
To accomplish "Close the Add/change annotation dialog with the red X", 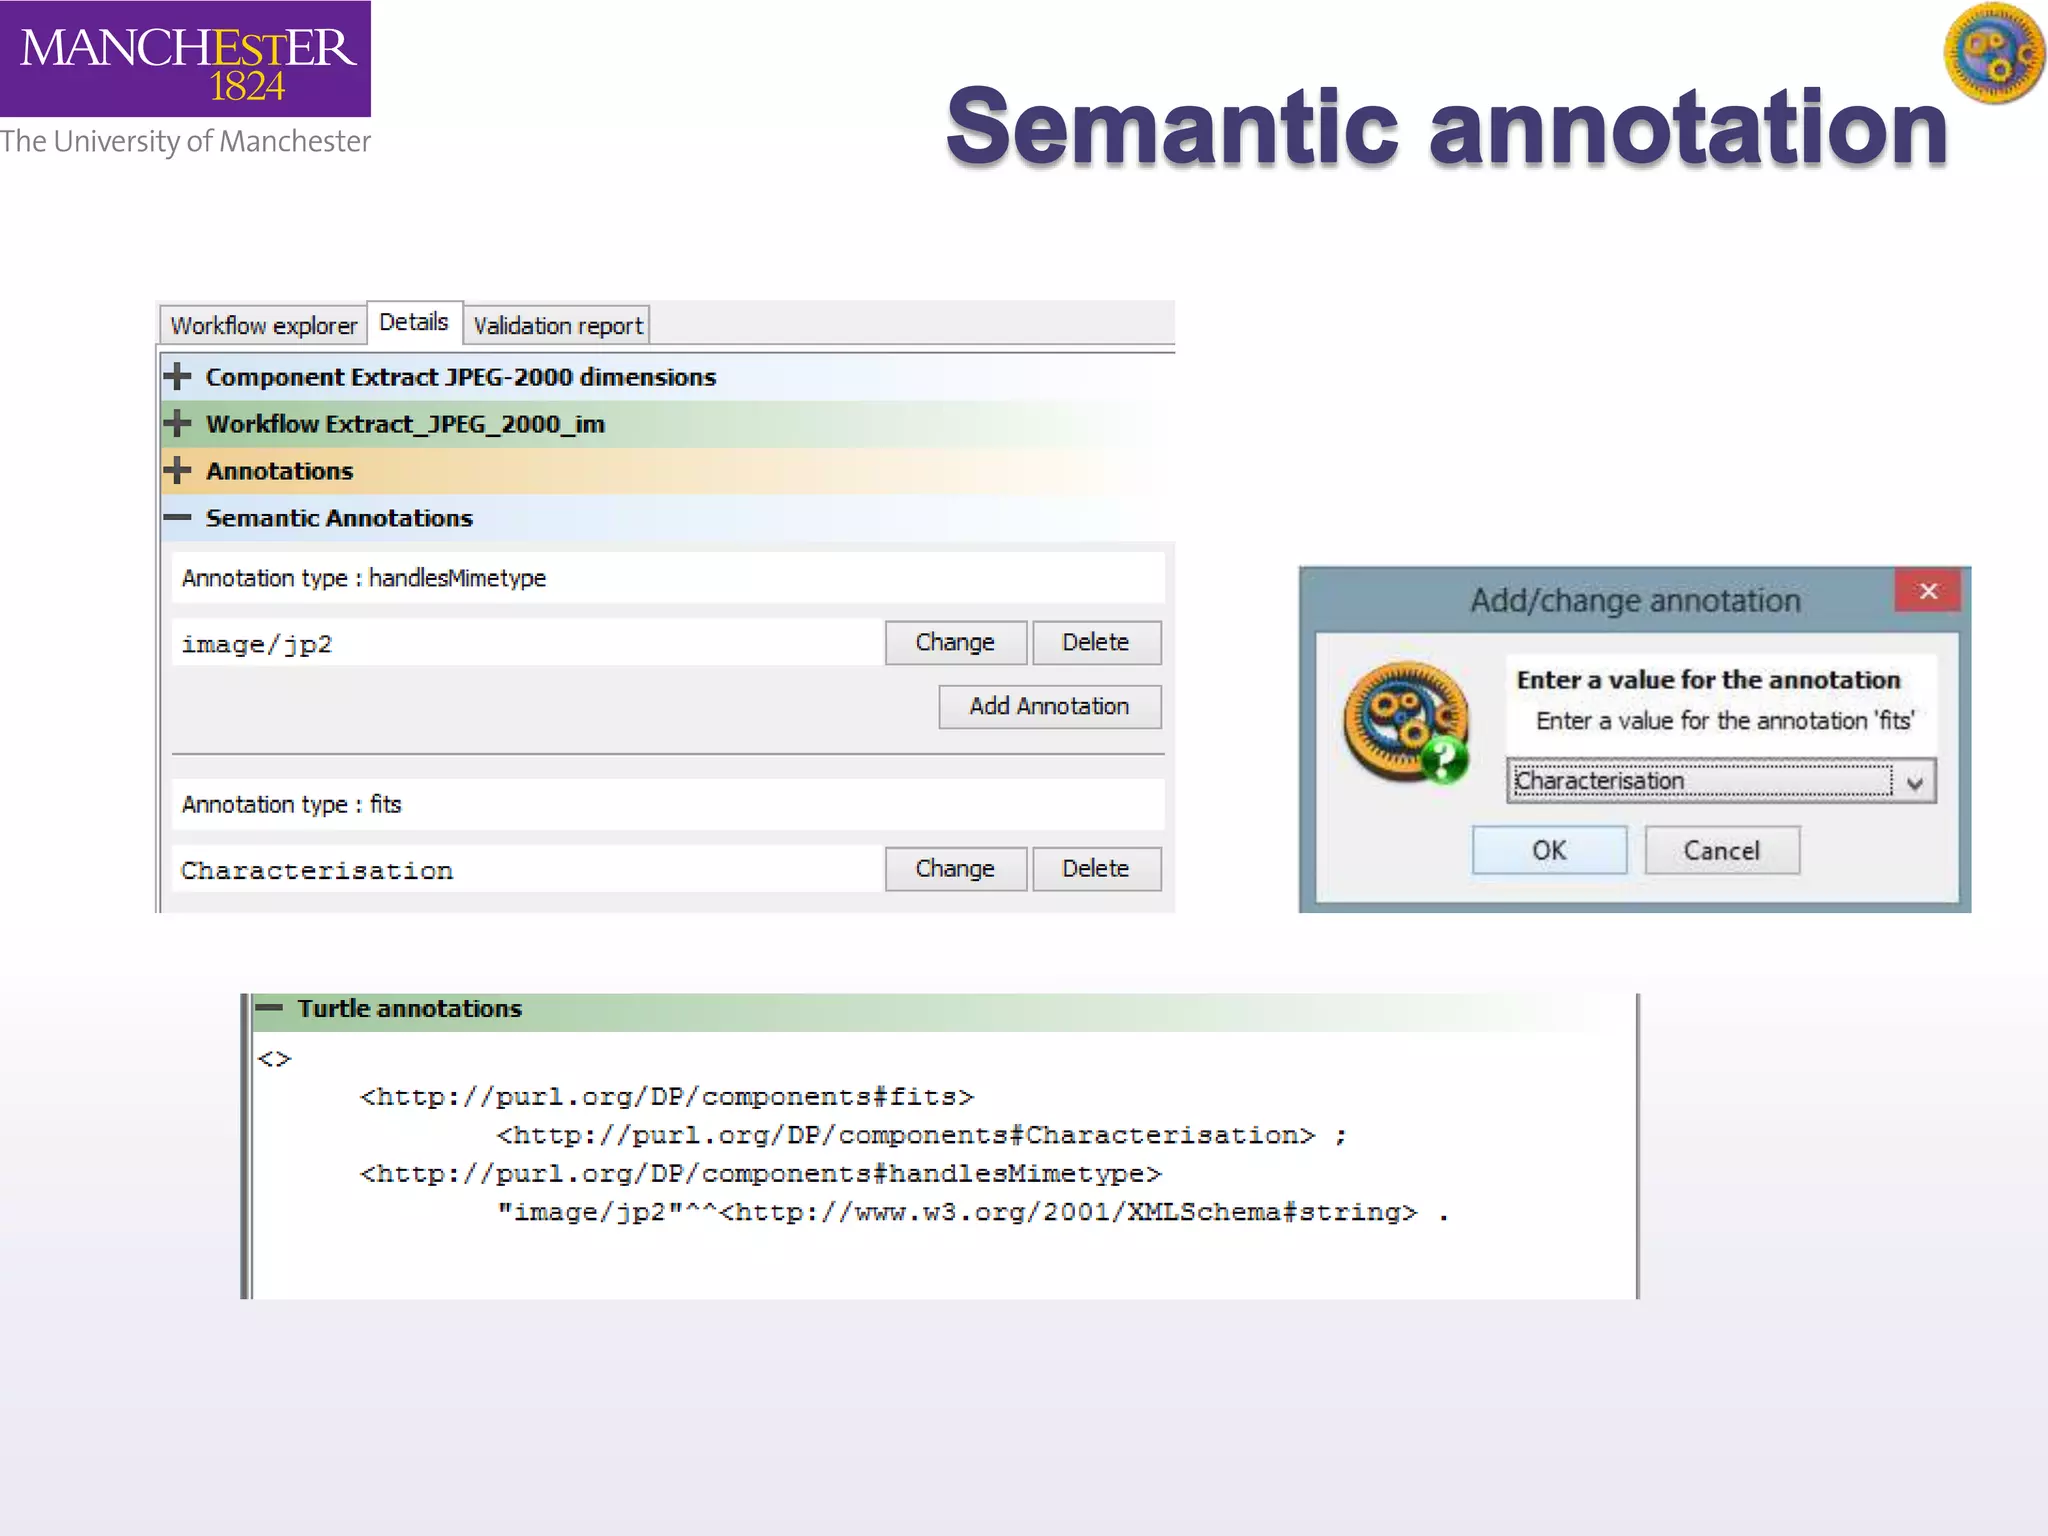I will click(1927, 591).
